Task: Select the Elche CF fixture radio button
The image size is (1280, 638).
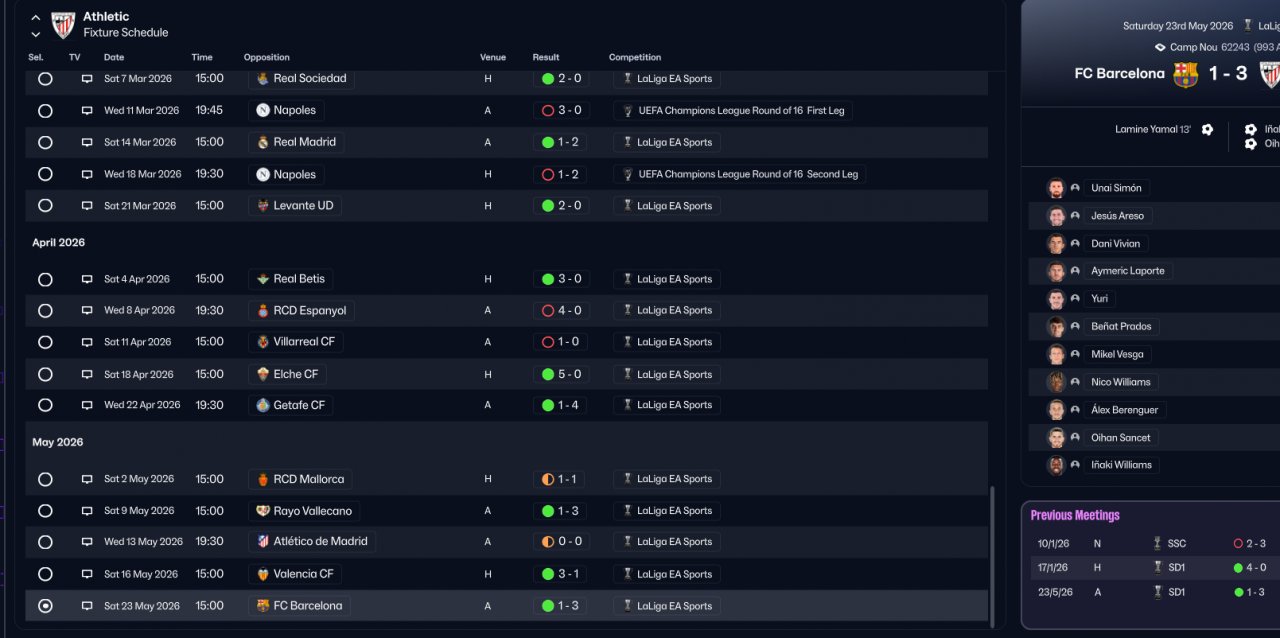Action: (45, 374)
